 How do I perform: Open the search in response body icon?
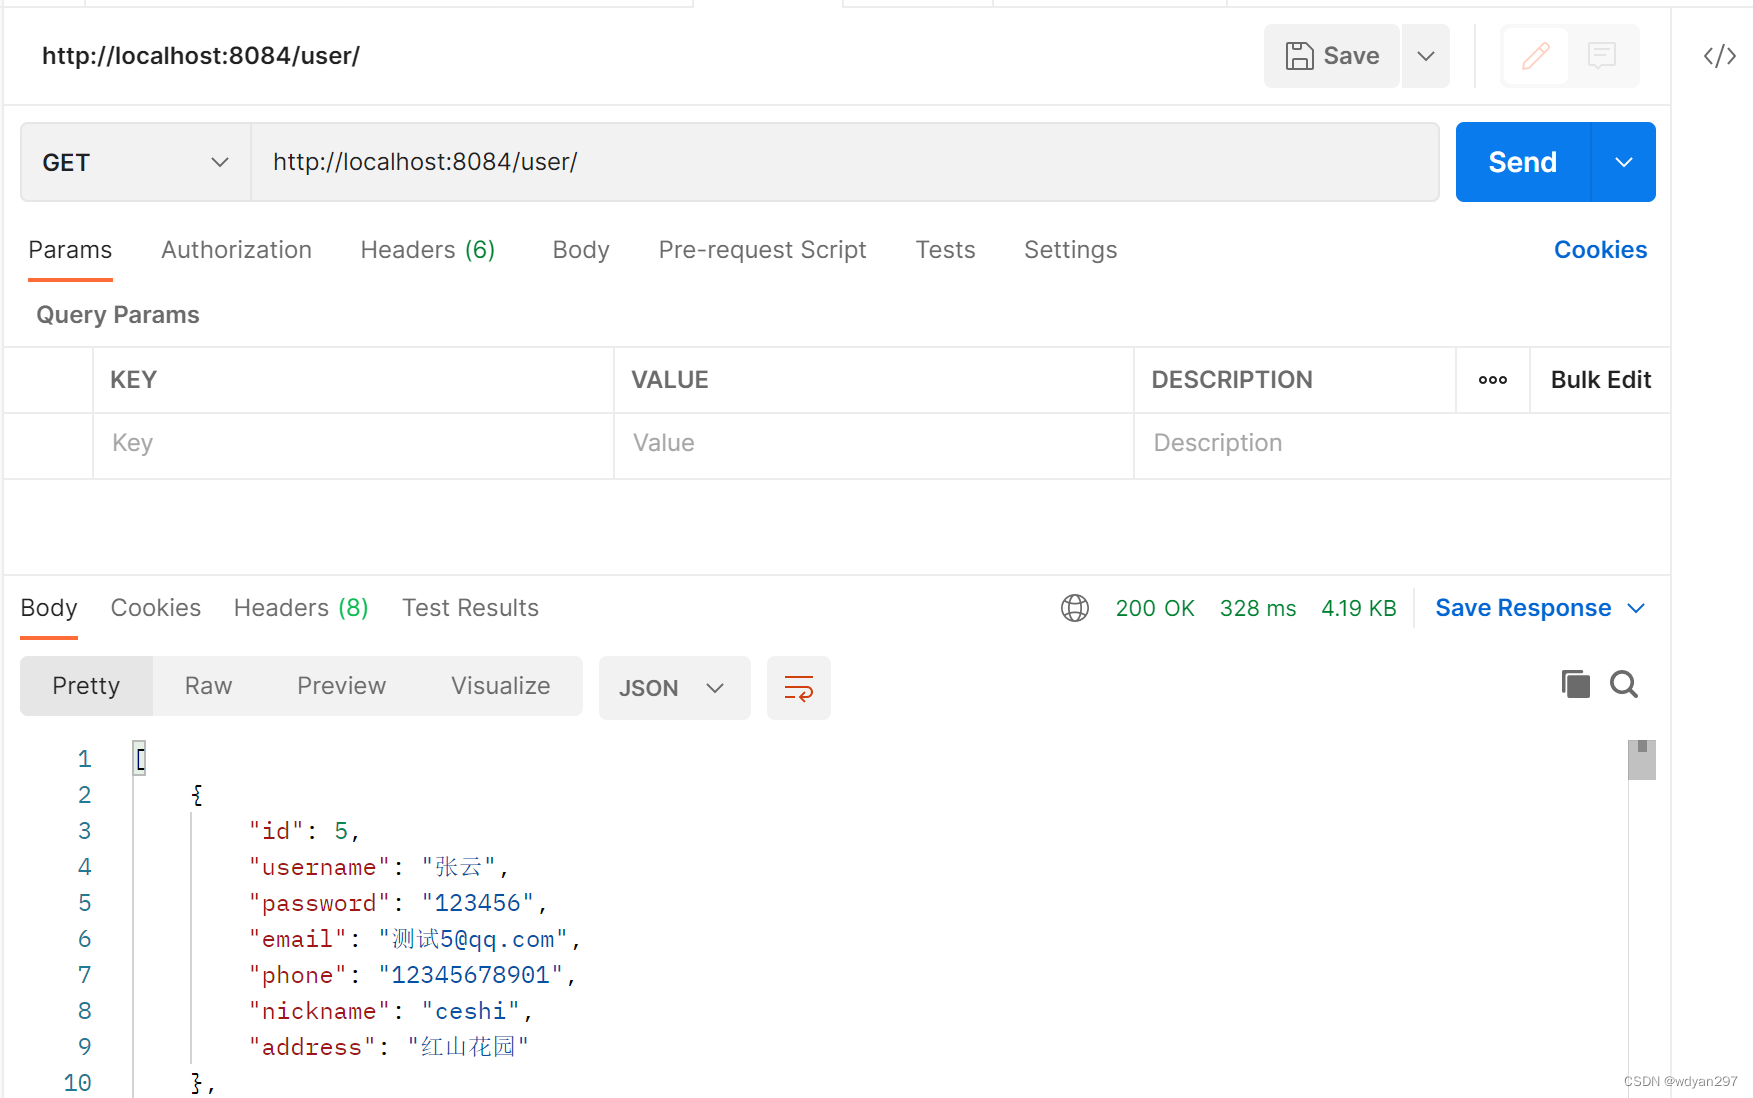click(x=1623, y=684)
